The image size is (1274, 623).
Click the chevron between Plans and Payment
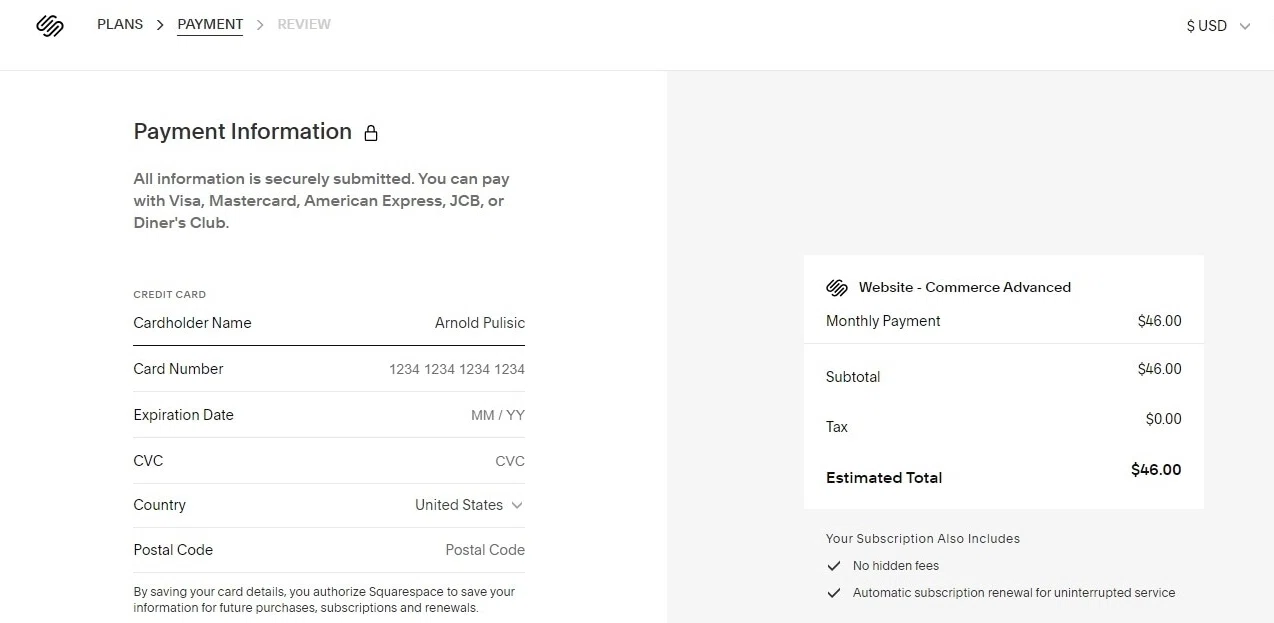(160, 25)
